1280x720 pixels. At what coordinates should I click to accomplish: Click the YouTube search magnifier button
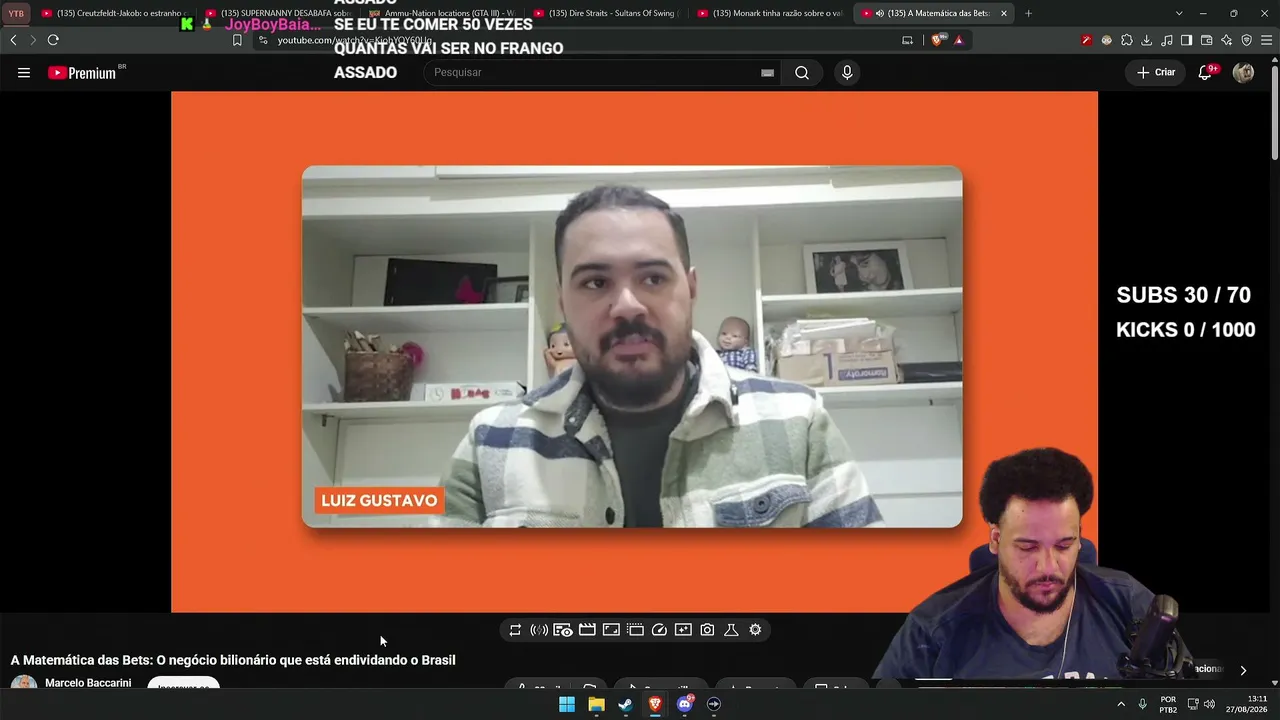(802, 72)
